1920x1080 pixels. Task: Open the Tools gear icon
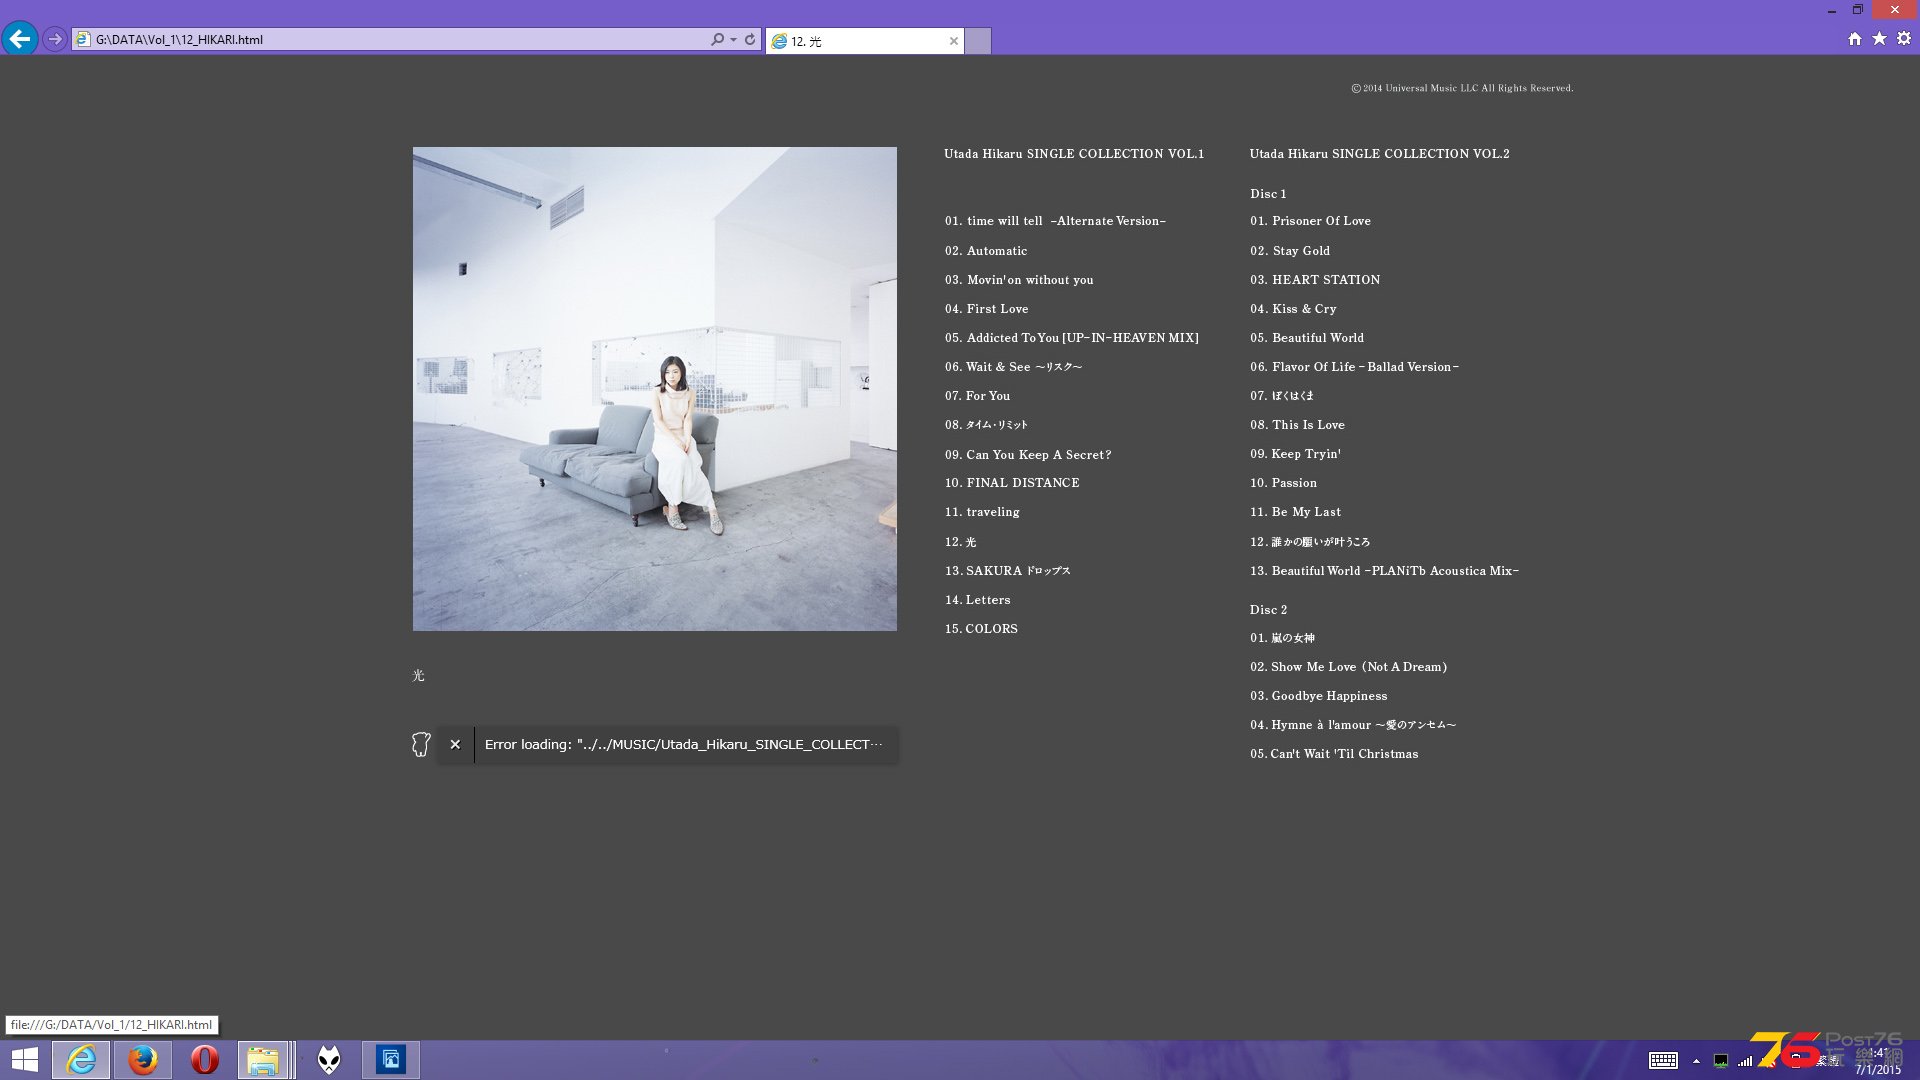click(1904, 39)
